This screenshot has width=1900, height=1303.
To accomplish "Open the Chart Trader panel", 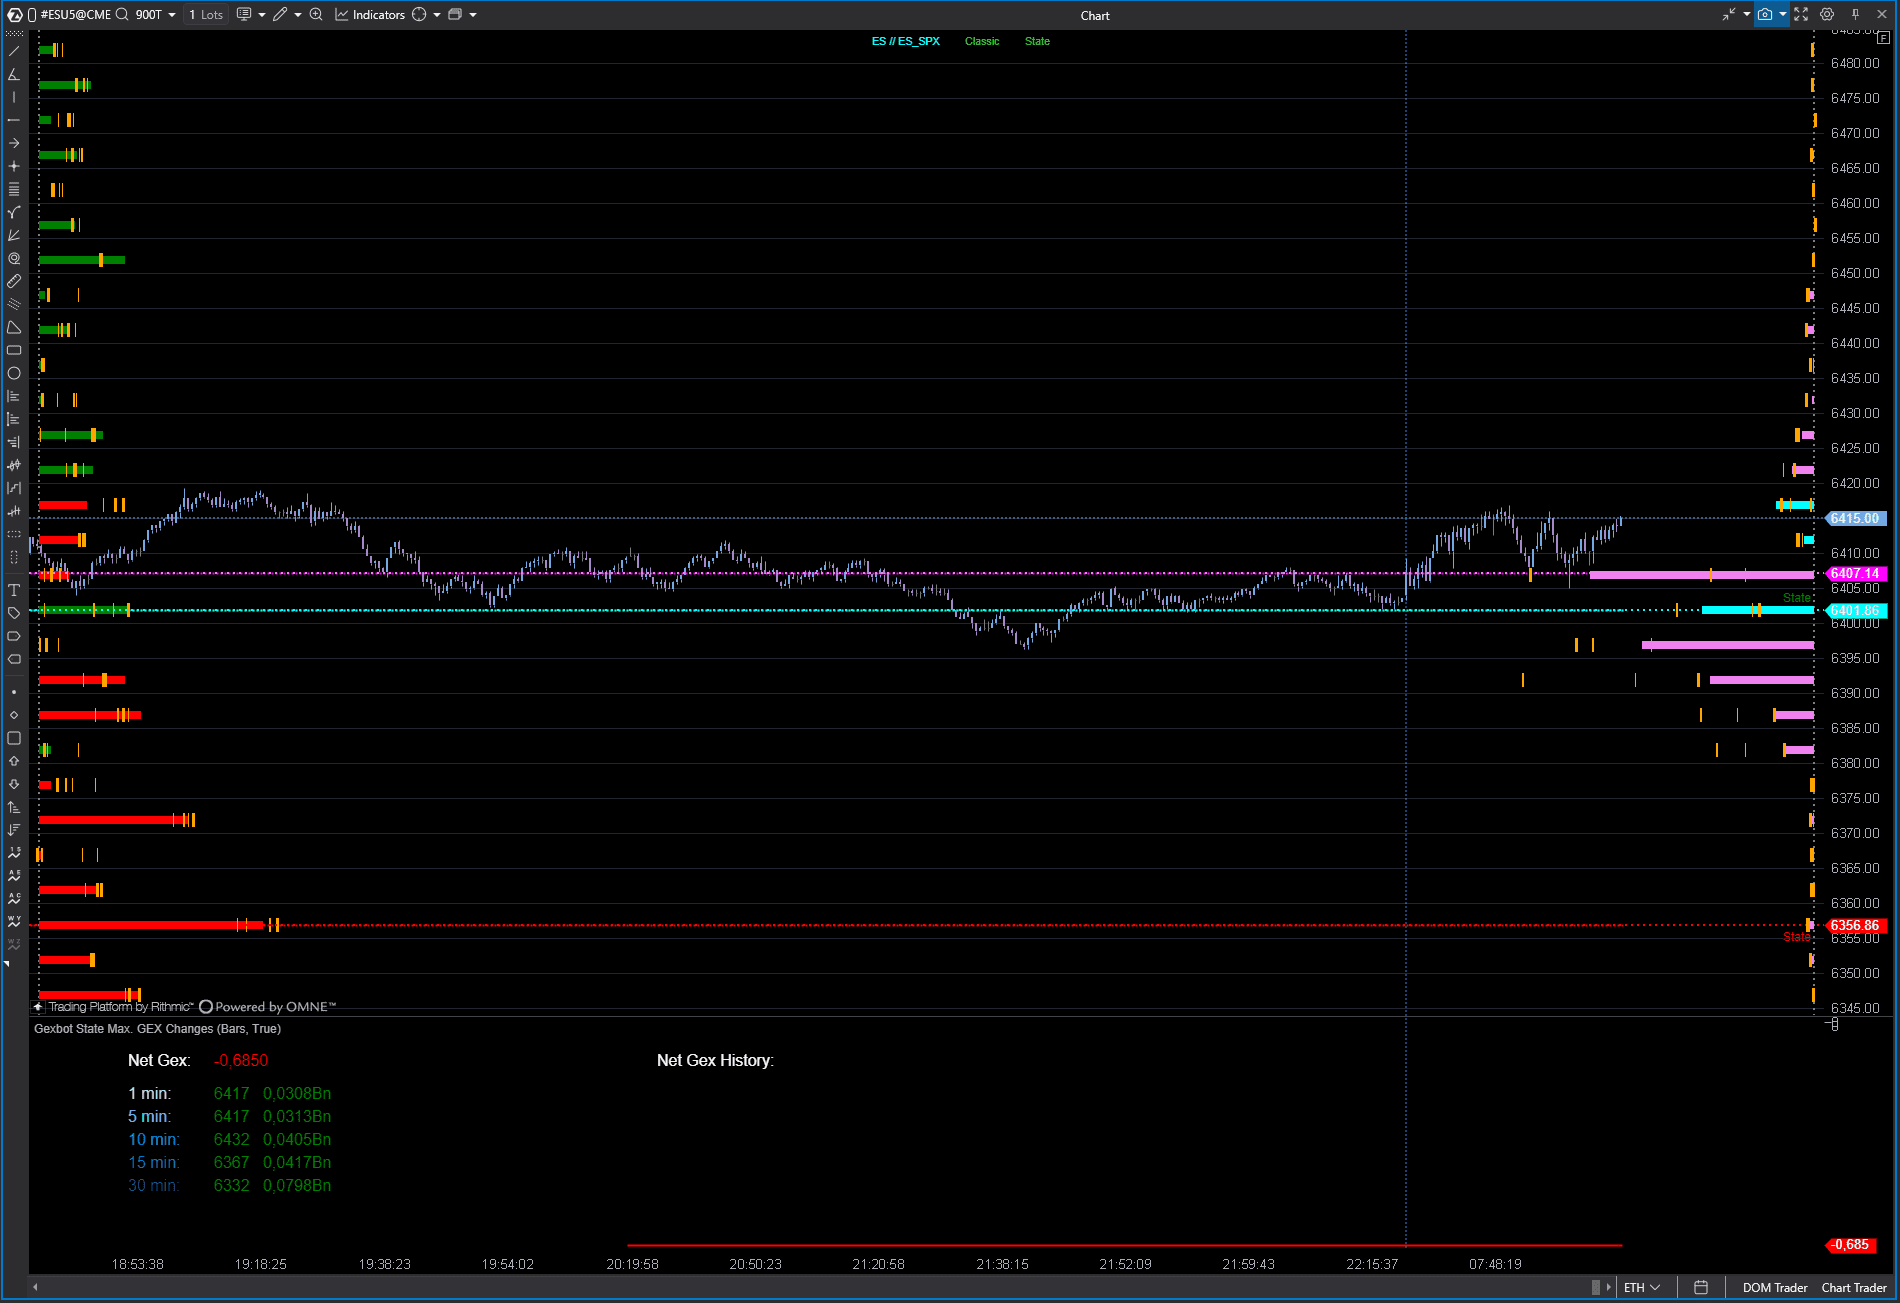I will click(1854, 1288).
